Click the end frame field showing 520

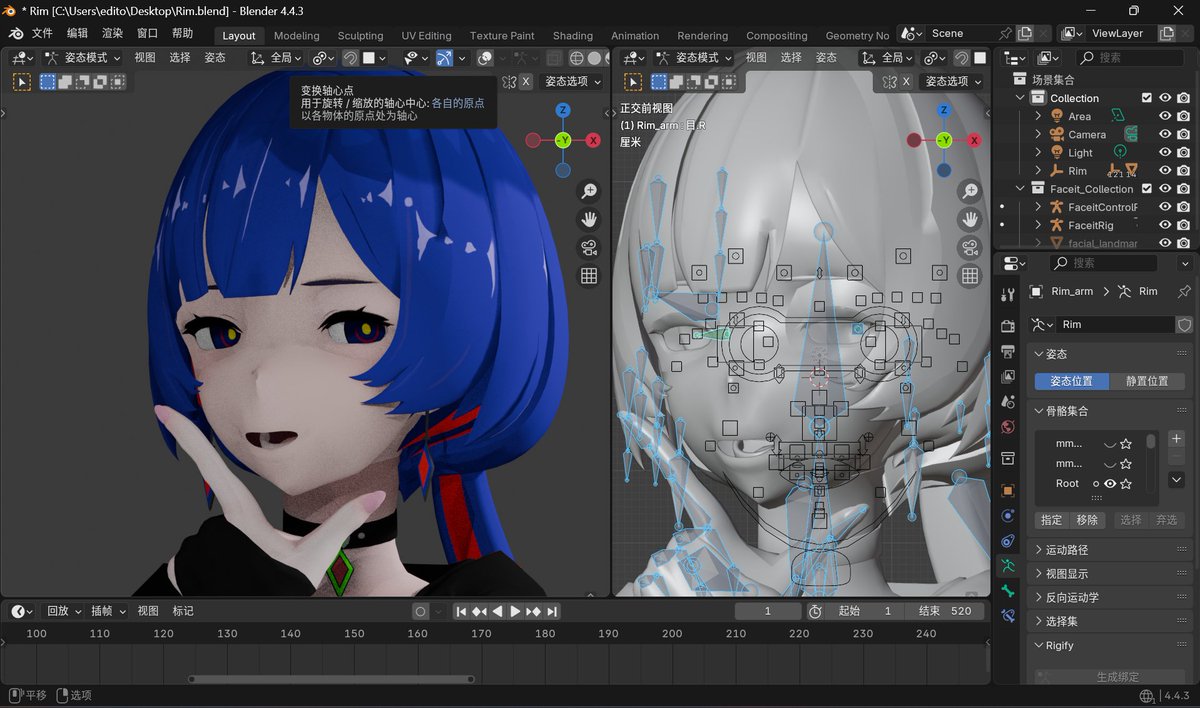[x=946, y=611]
